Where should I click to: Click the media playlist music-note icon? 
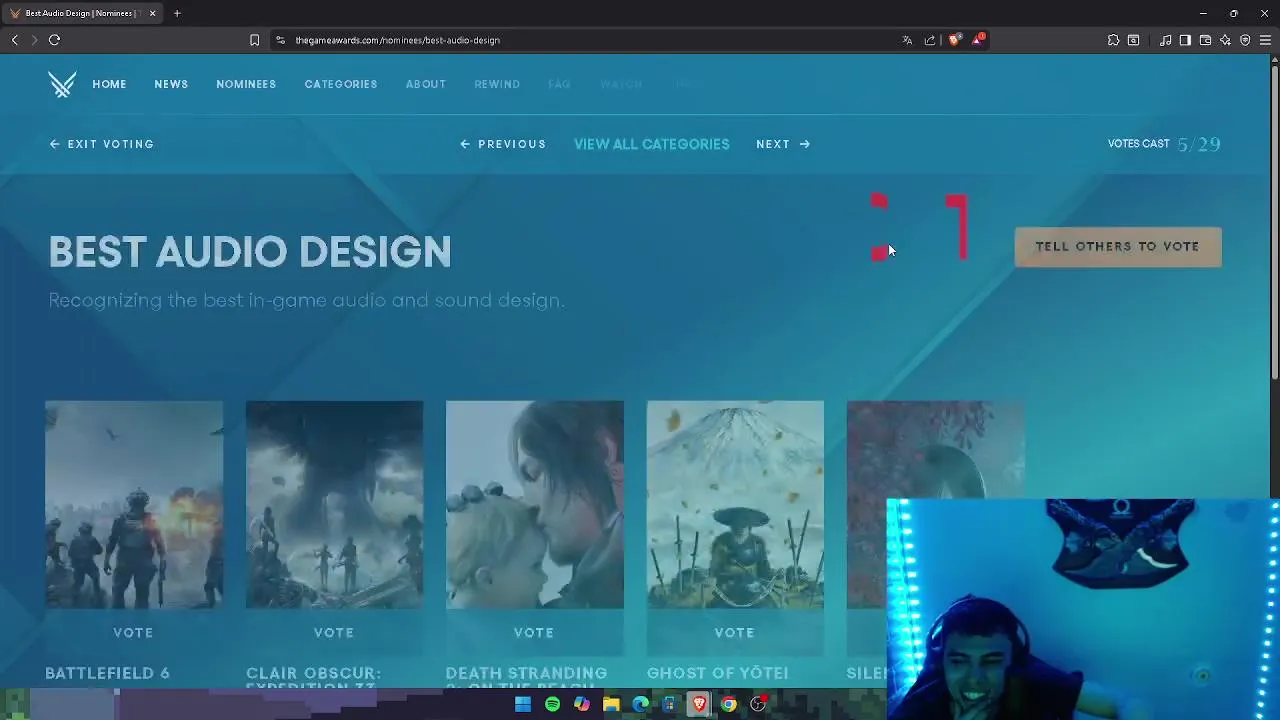tap(1165, 40)
